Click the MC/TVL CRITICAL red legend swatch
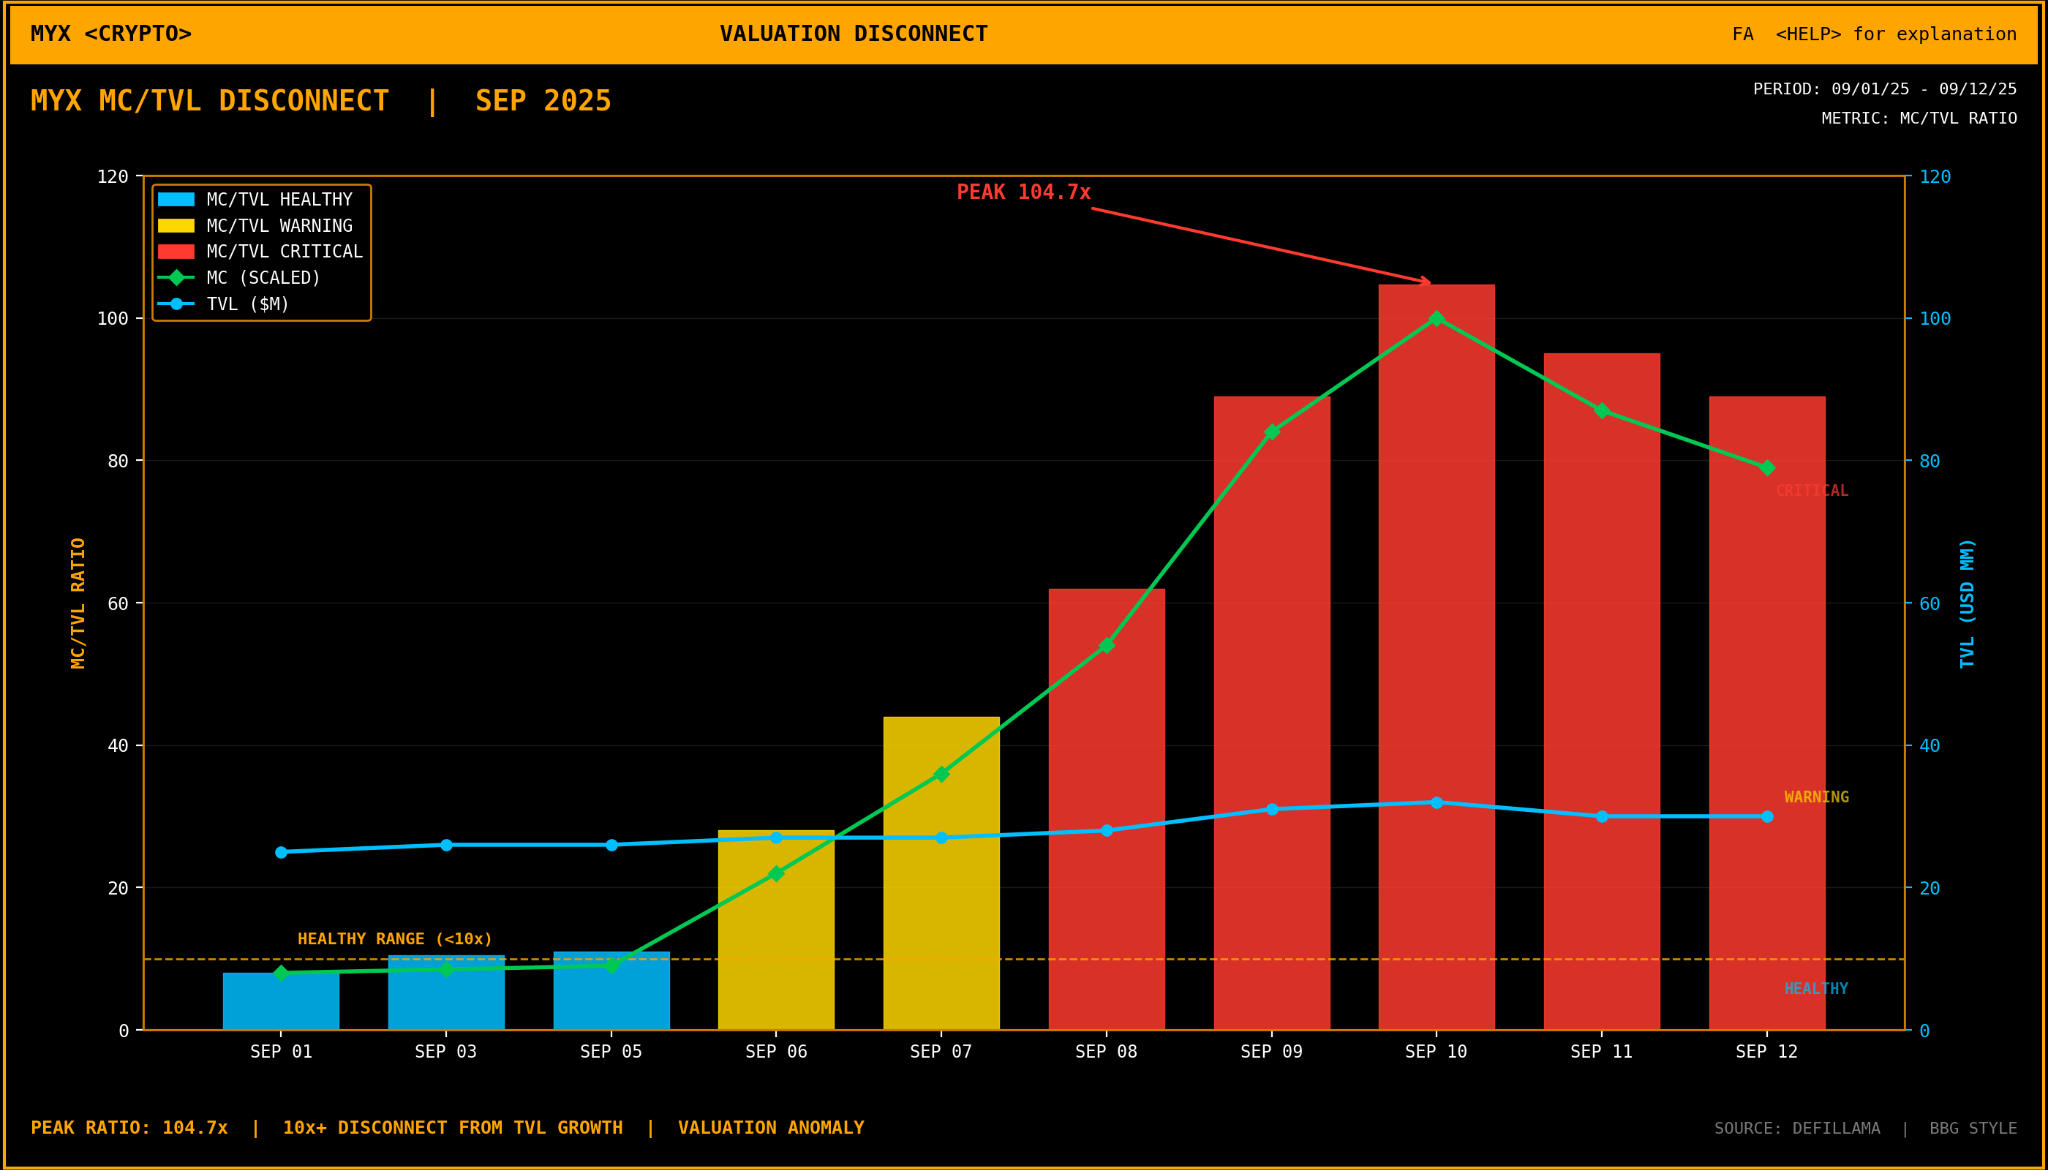Viewport: 2048px width, 1170px height. [x=176, y=252]
